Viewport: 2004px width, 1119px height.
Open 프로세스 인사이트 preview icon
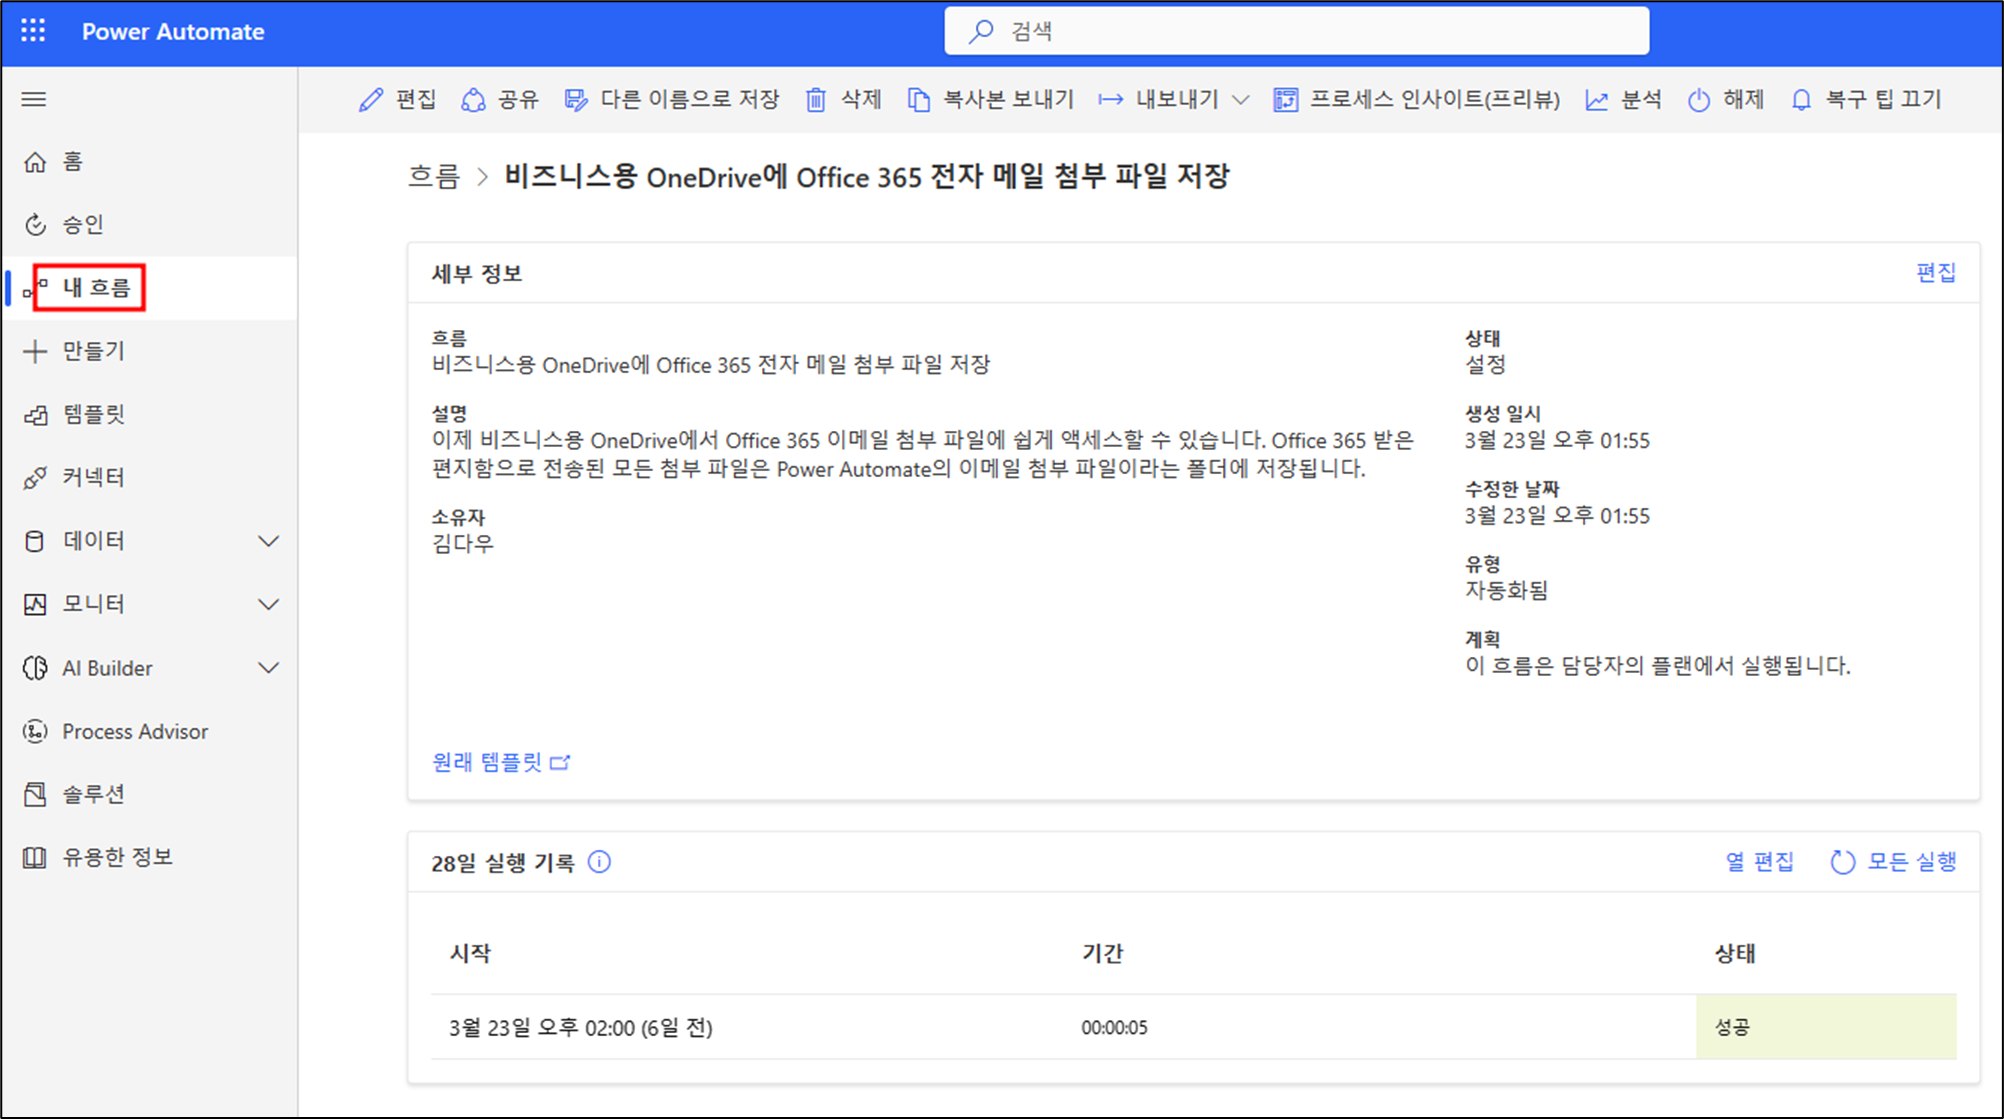pyautogui.click(x=1285, y=100)
